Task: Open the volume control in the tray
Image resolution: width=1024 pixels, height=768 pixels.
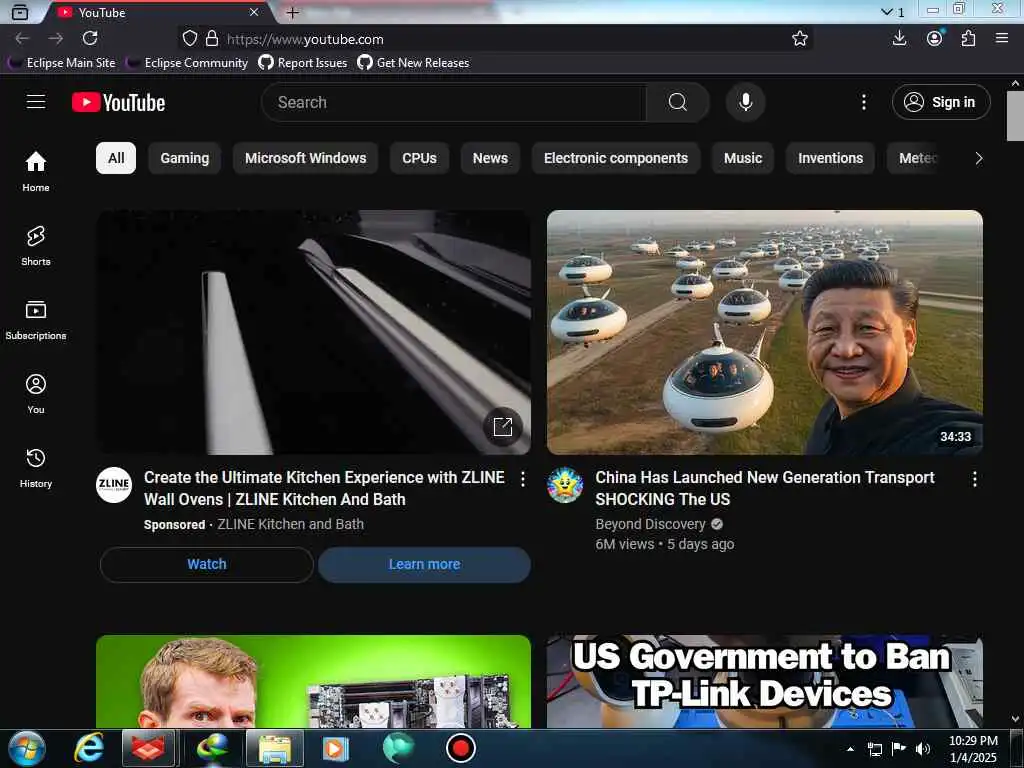Action: click(x=922, y=749)
